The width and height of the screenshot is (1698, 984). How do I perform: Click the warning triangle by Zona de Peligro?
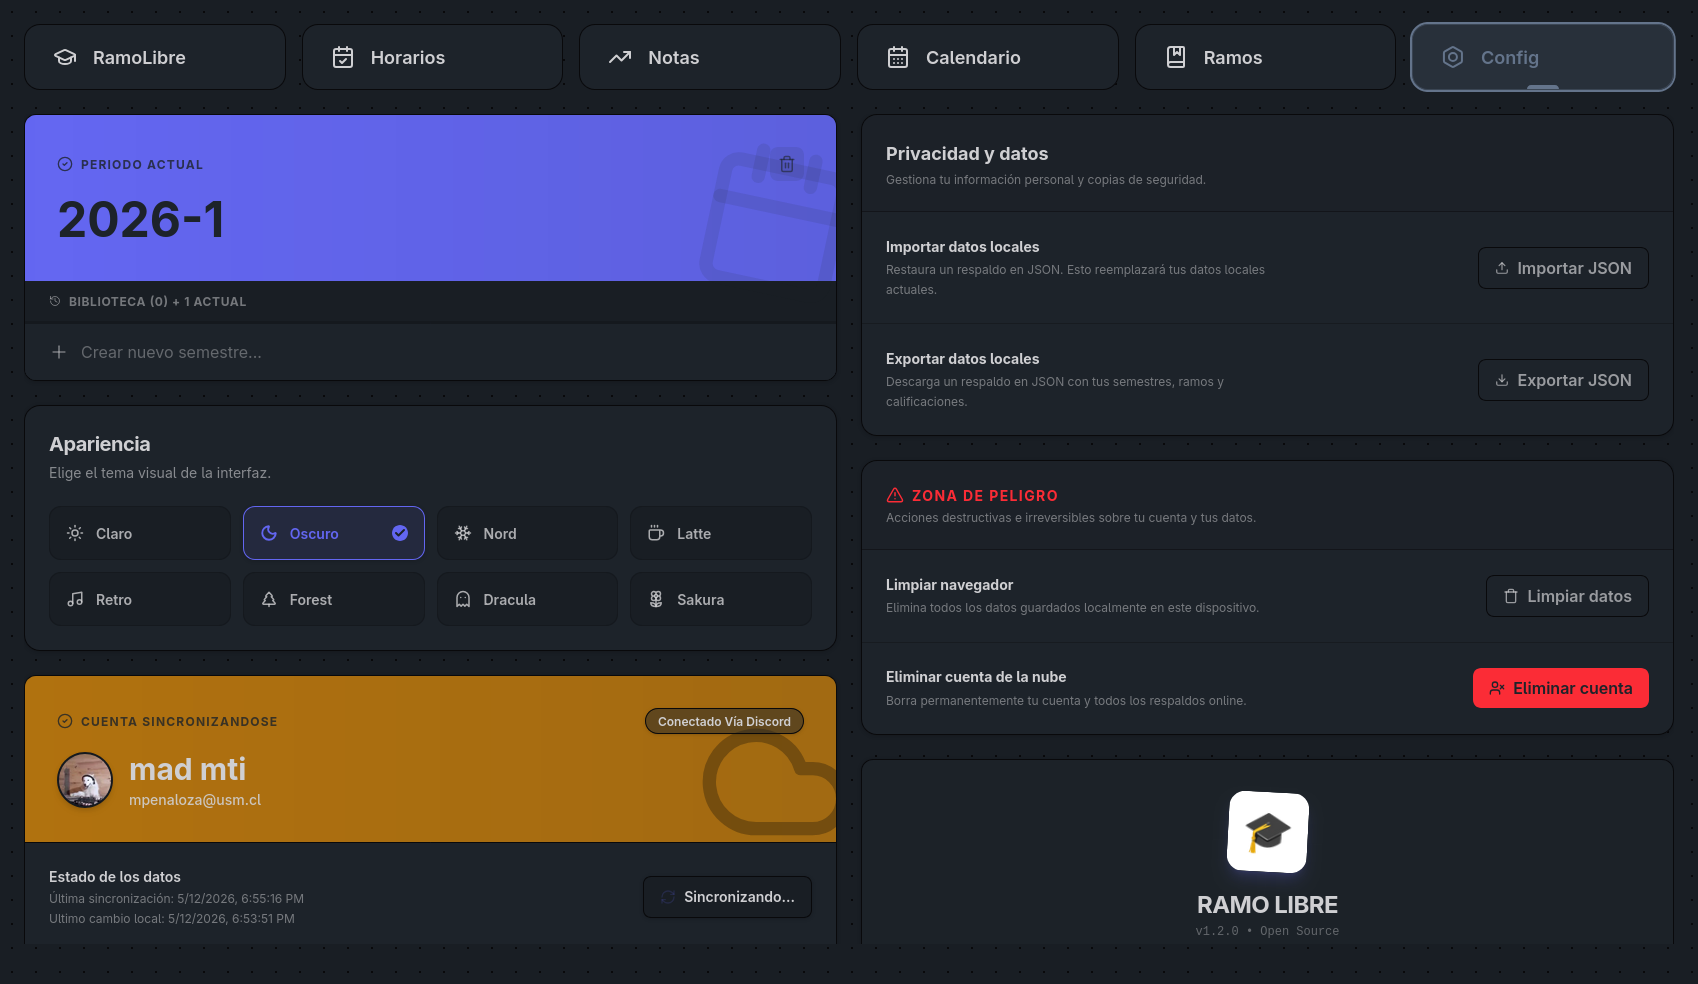pos(895,495)
